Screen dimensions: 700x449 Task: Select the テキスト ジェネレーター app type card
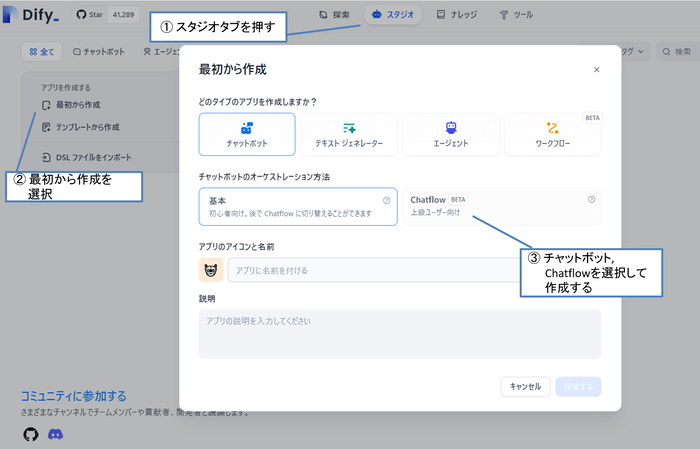349,134
